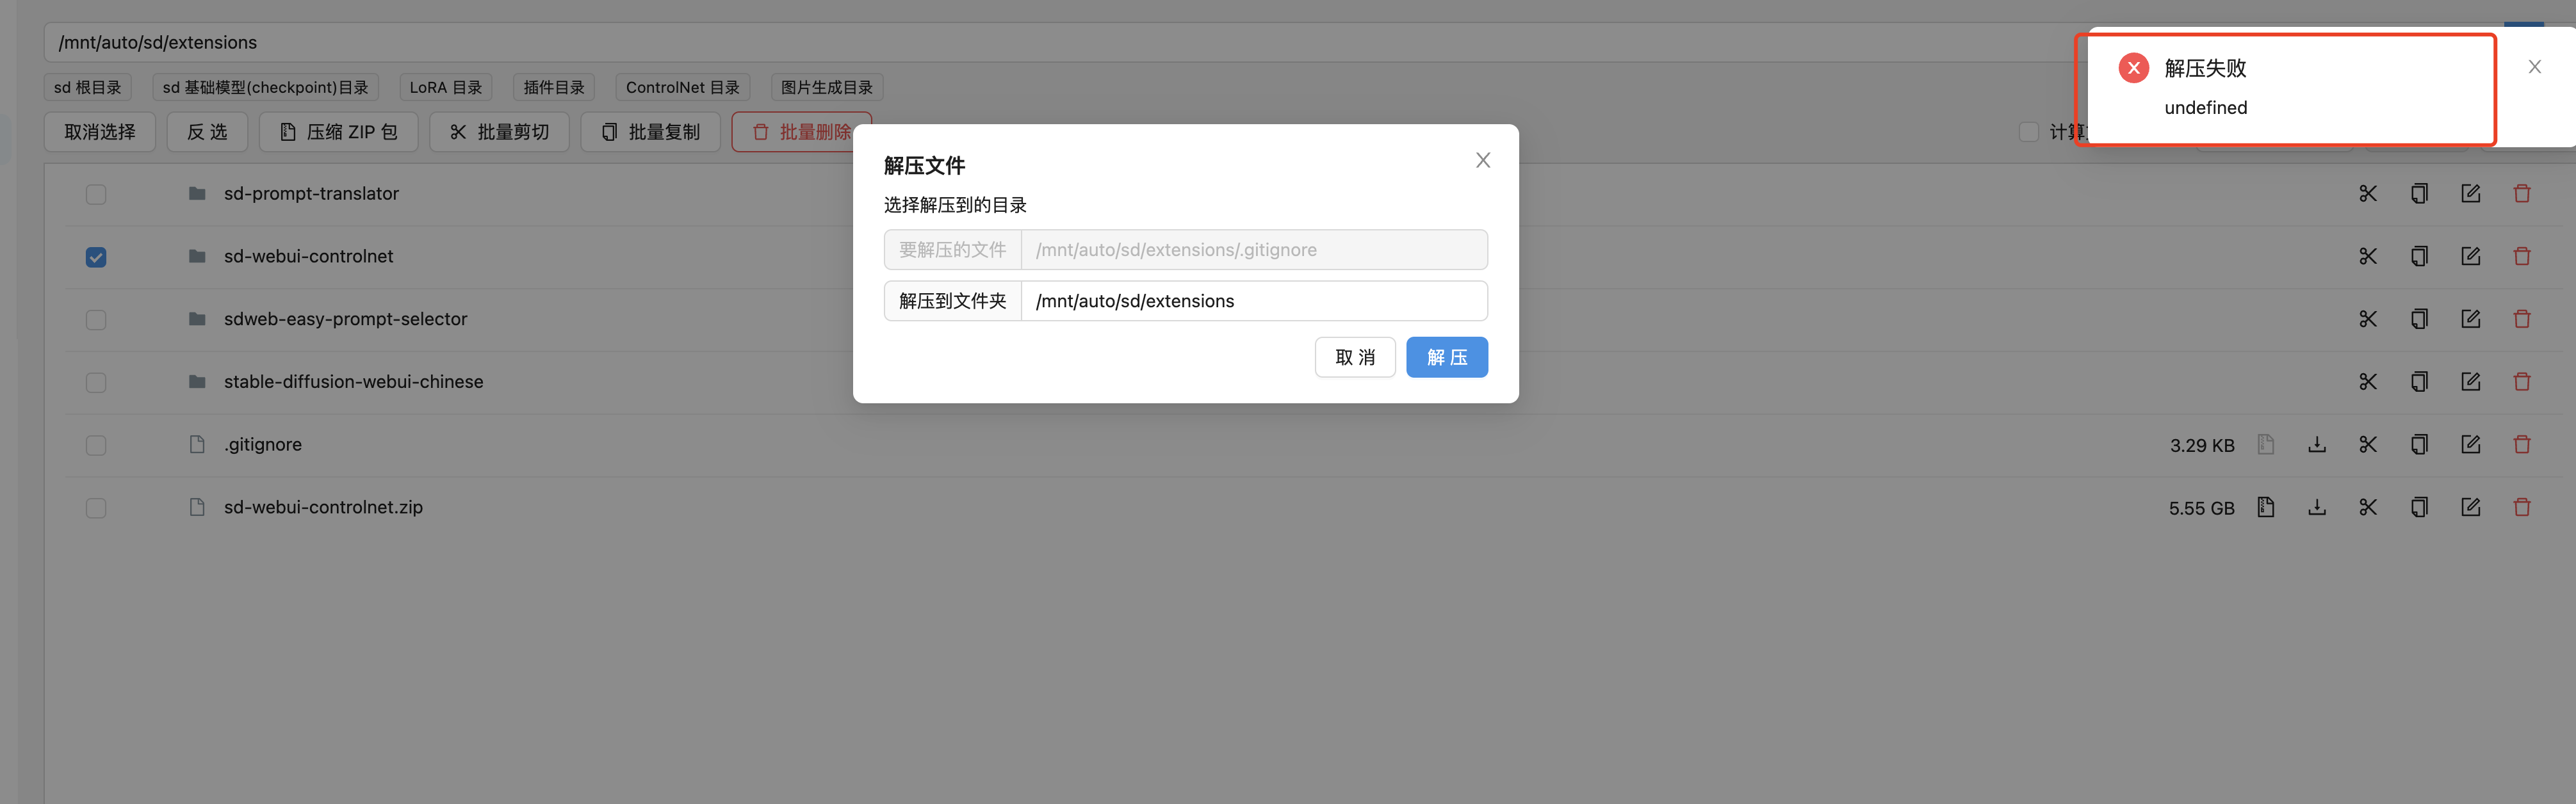The image size is (2576, 804).
Task: Delete the sd-webui-controlnet.zip file
Action: tap(2521, 507)
